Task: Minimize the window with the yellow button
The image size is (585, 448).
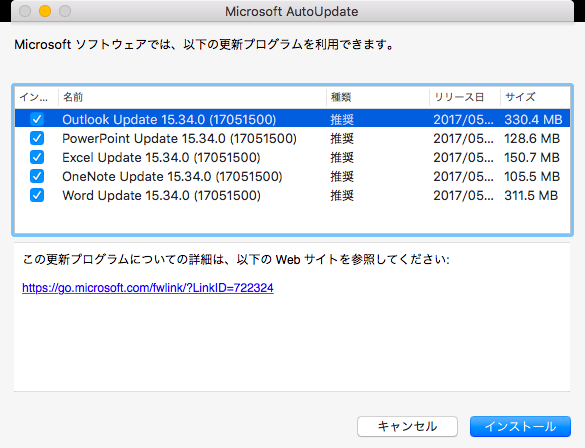Action: [x=45, y=11]
